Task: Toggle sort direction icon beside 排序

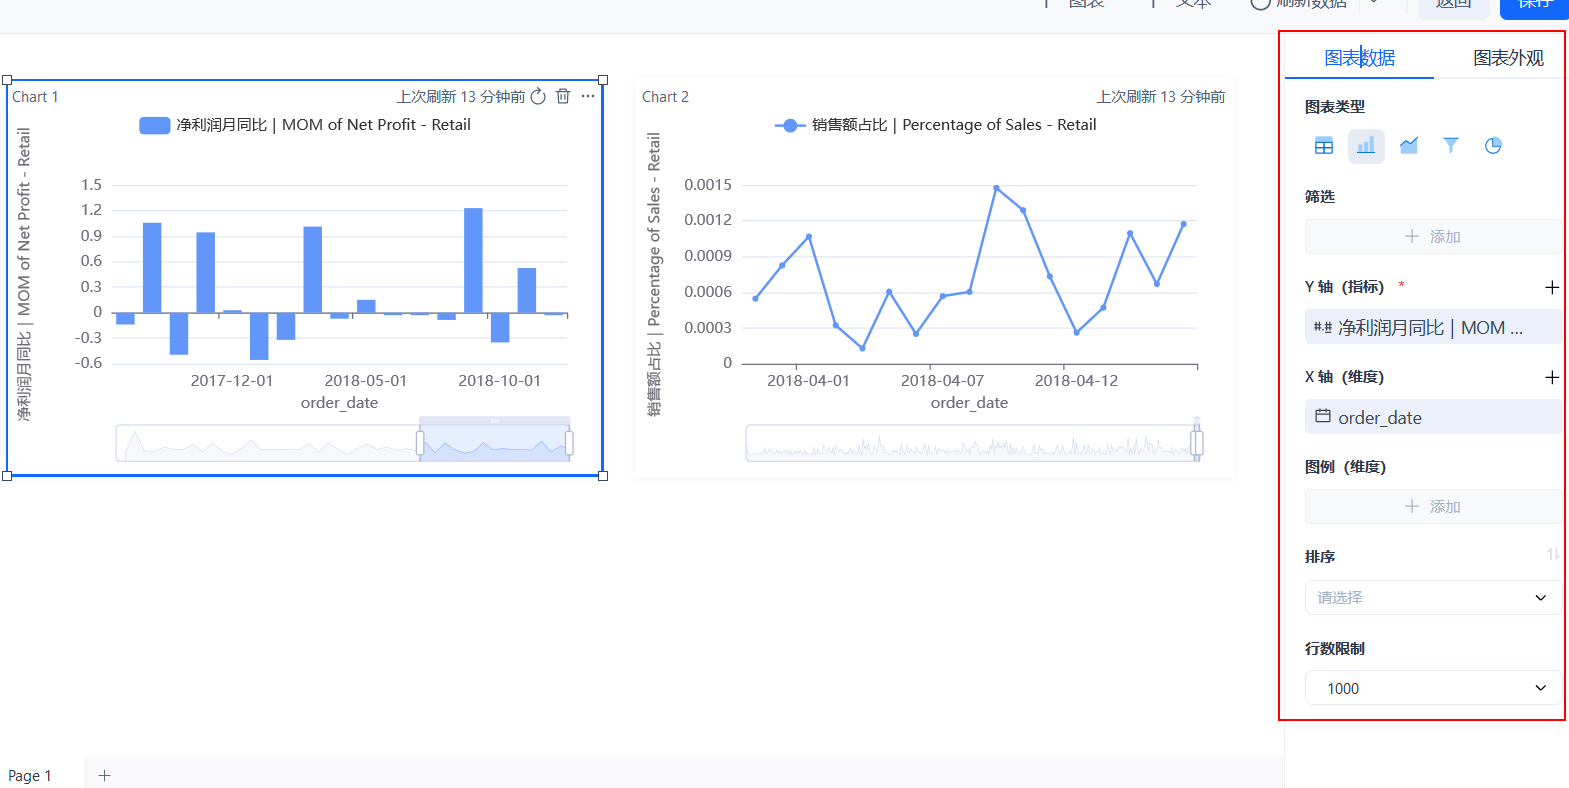Action: [1552, 554]
